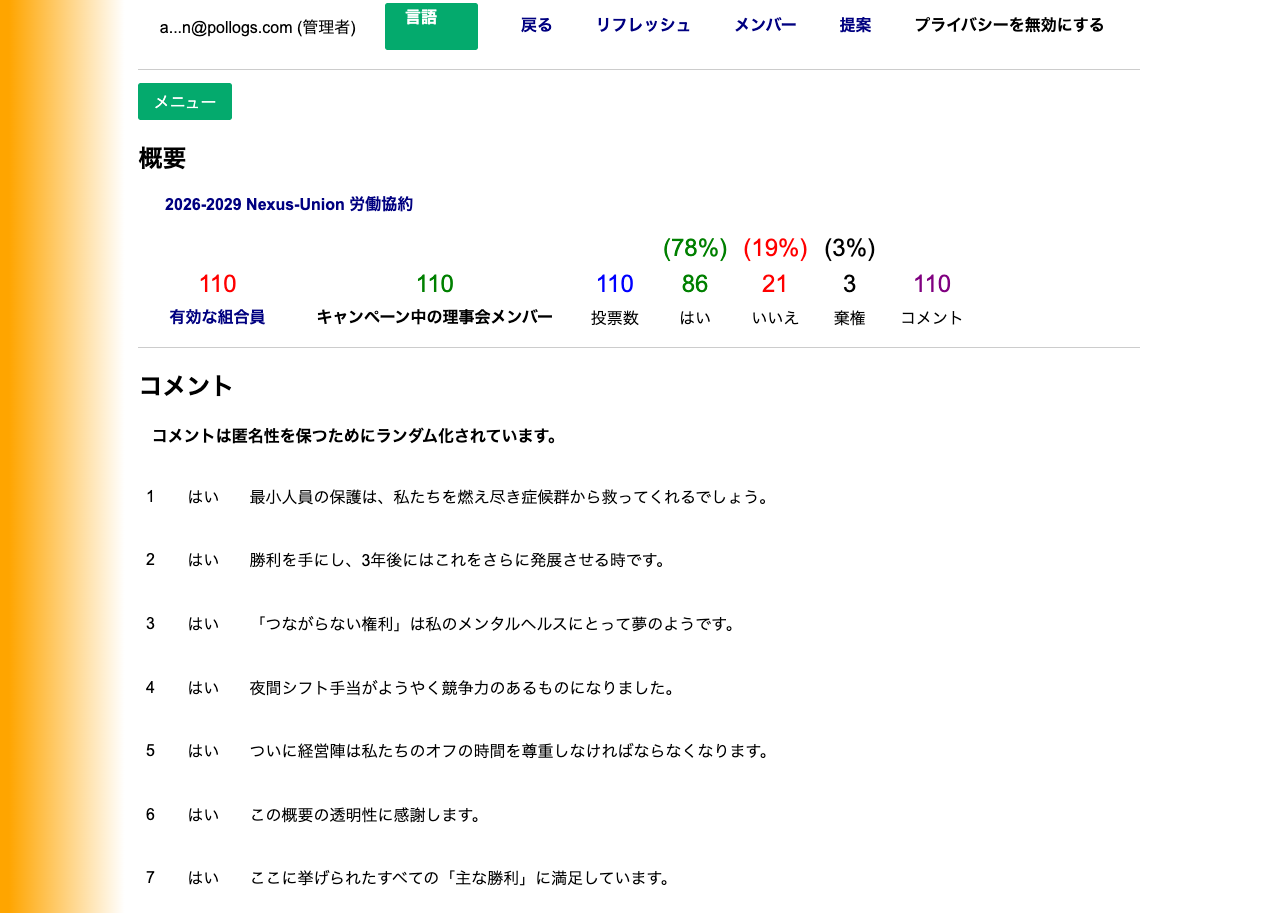This screenshot has width=1276, height=913.
Task: Click the 有効な組合員 link
Action: (x=217, y=317)
